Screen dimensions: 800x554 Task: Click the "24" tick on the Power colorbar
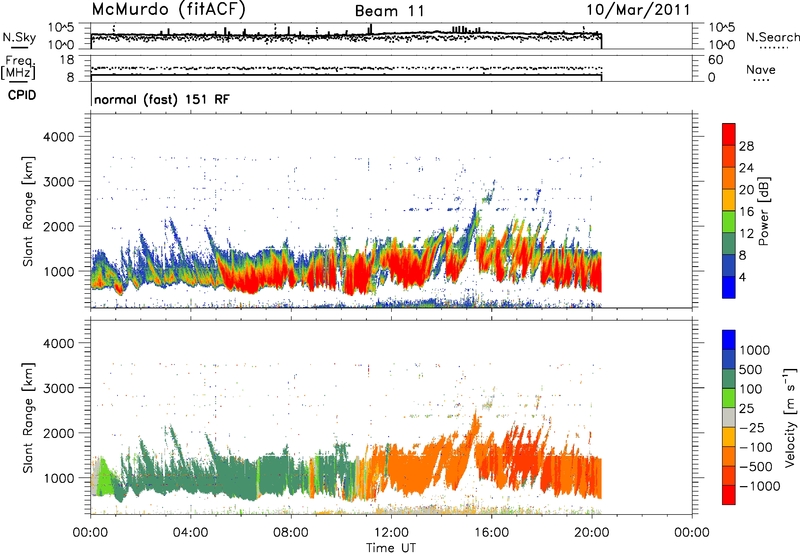(x=746, y=168)
